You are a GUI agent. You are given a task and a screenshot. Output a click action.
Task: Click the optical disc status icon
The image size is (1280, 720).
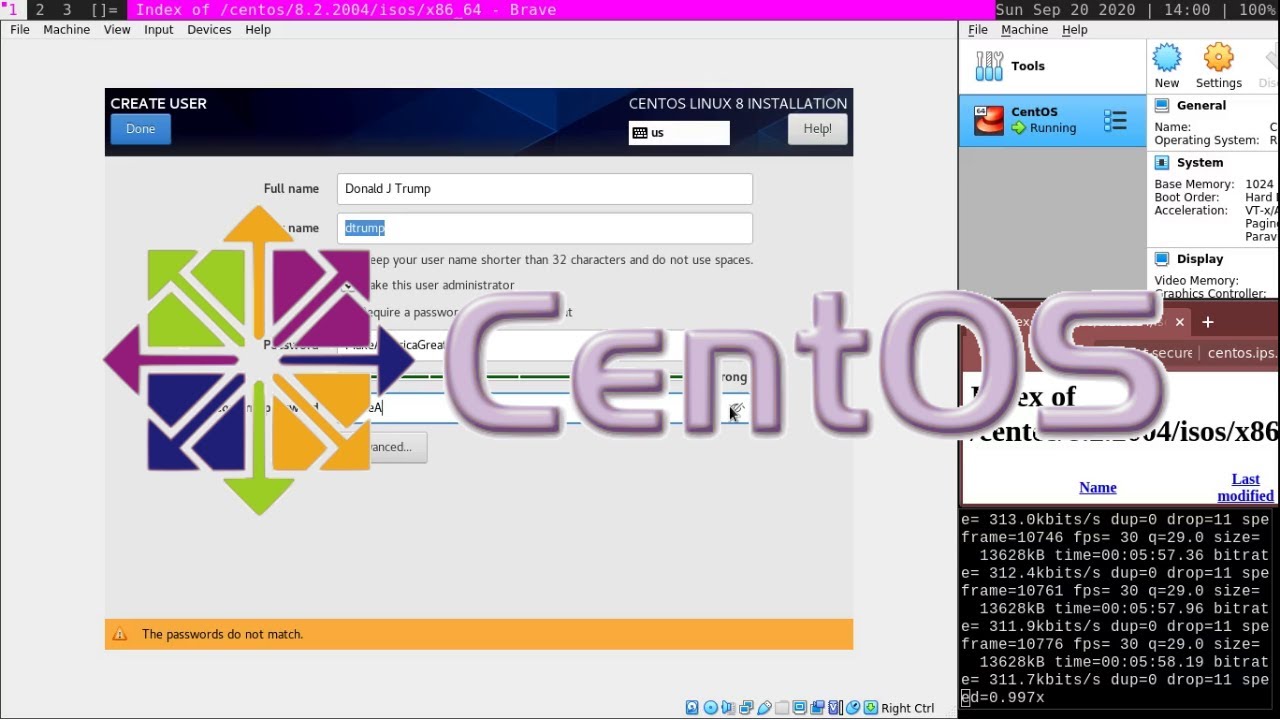(x=711, y=708)
